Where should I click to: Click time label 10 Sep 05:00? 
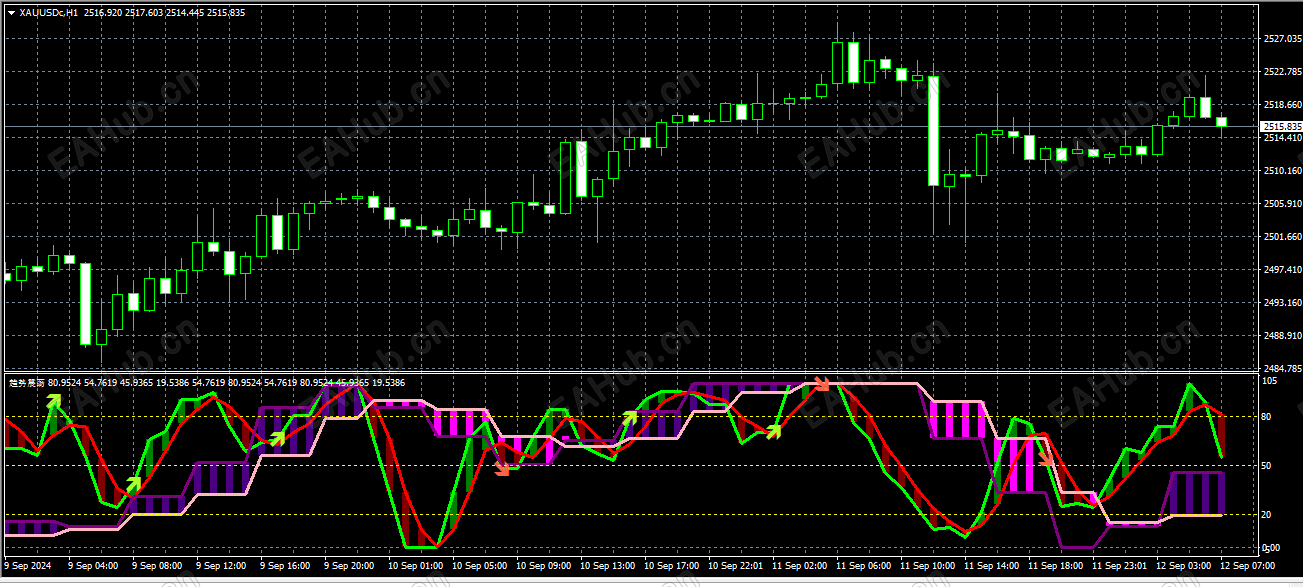click(x=482, y=566)
